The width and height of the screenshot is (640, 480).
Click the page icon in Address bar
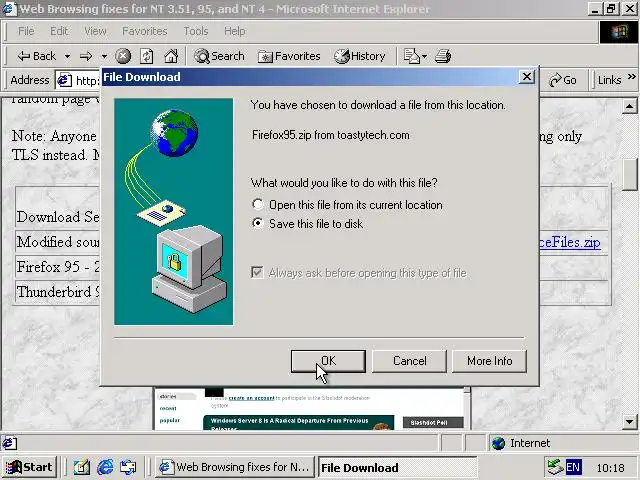pos(64,80)
